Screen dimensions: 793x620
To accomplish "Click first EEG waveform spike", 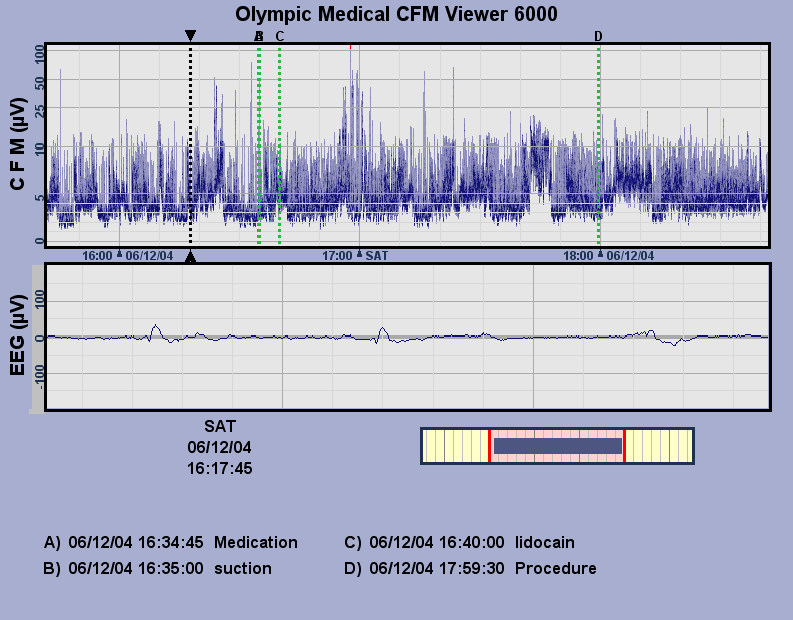I will coord(155,332).
